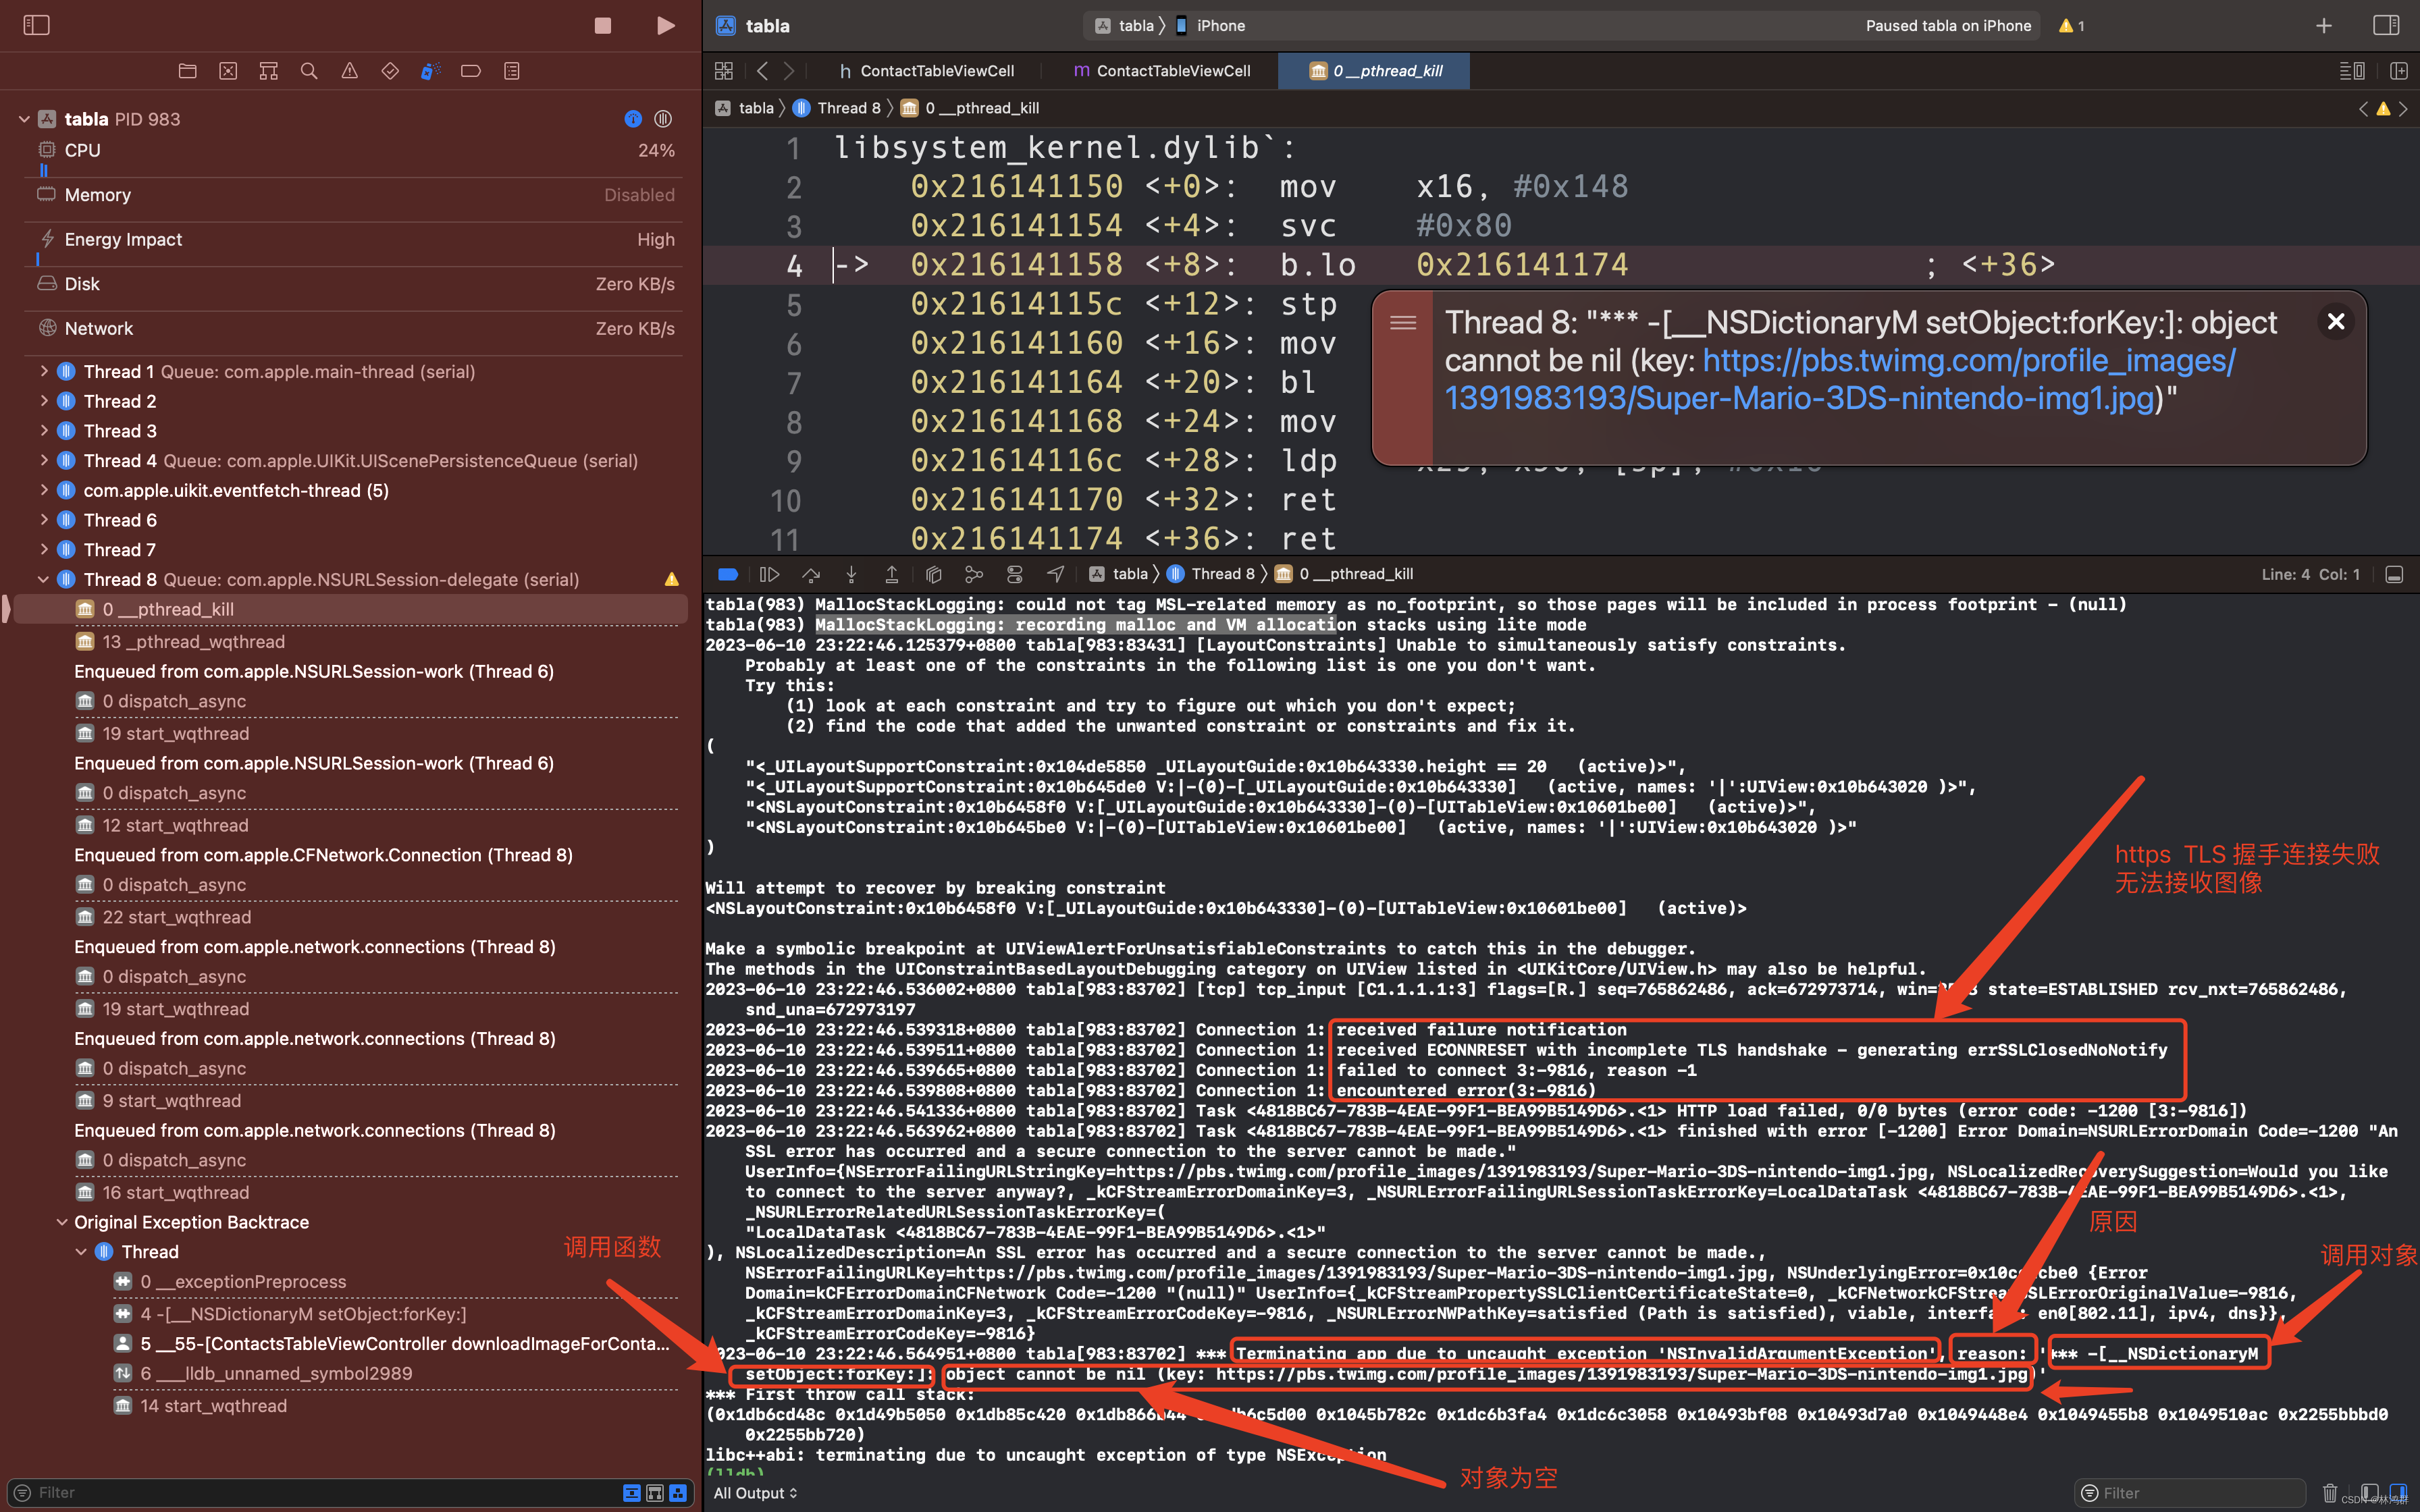This screenshot has width=2420, height=1512.
Task: Click the step into debug arrow
Action: 851,574
